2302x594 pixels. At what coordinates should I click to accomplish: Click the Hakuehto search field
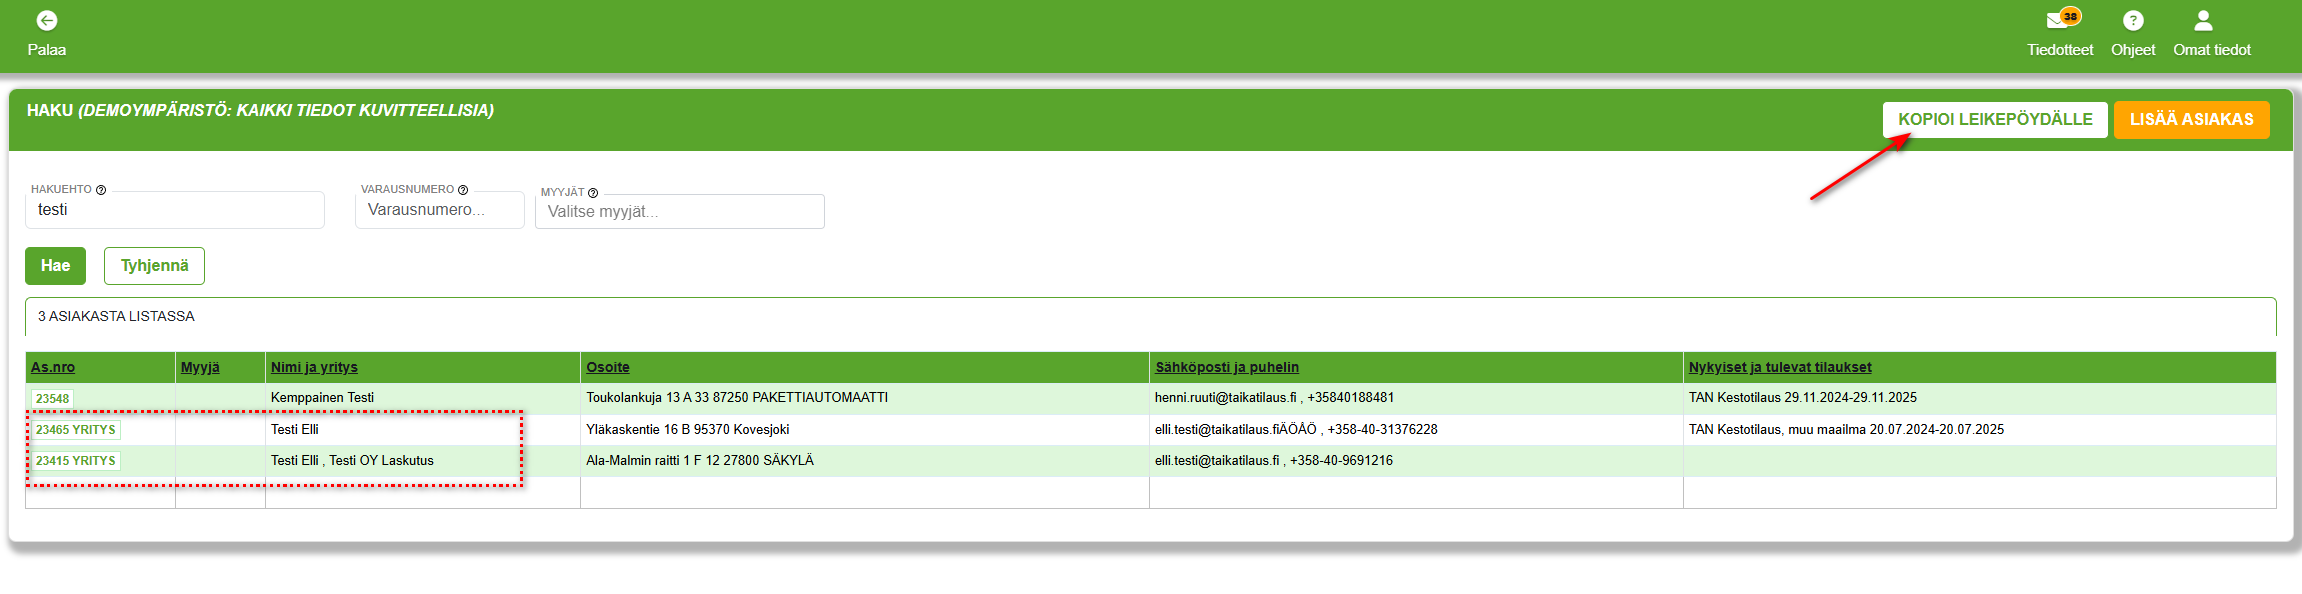[x=175, y=210]
